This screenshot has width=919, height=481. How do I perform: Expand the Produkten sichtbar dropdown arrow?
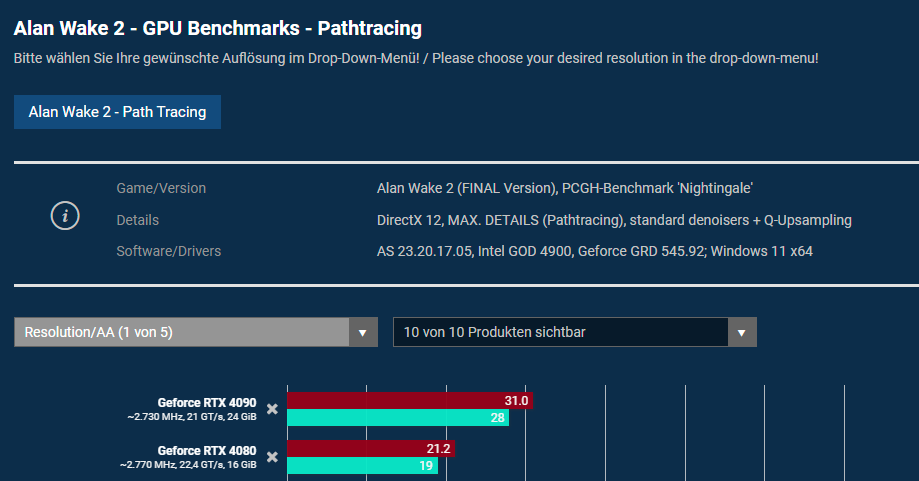tap(742, 332)
